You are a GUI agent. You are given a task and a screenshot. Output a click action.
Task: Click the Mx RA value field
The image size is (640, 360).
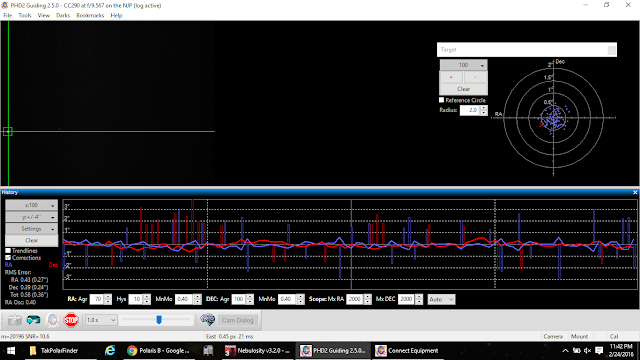pyautogui.click(x=355, y=299)
